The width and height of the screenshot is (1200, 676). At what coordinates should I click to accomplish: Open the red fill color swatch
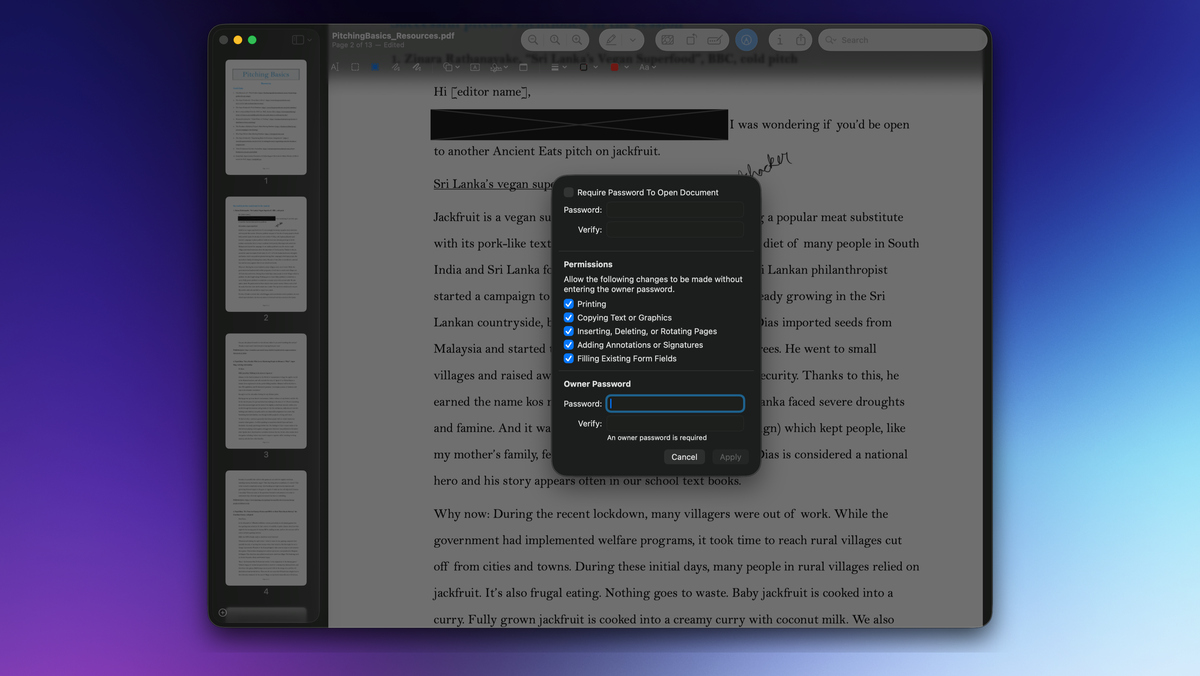[615, 68]
